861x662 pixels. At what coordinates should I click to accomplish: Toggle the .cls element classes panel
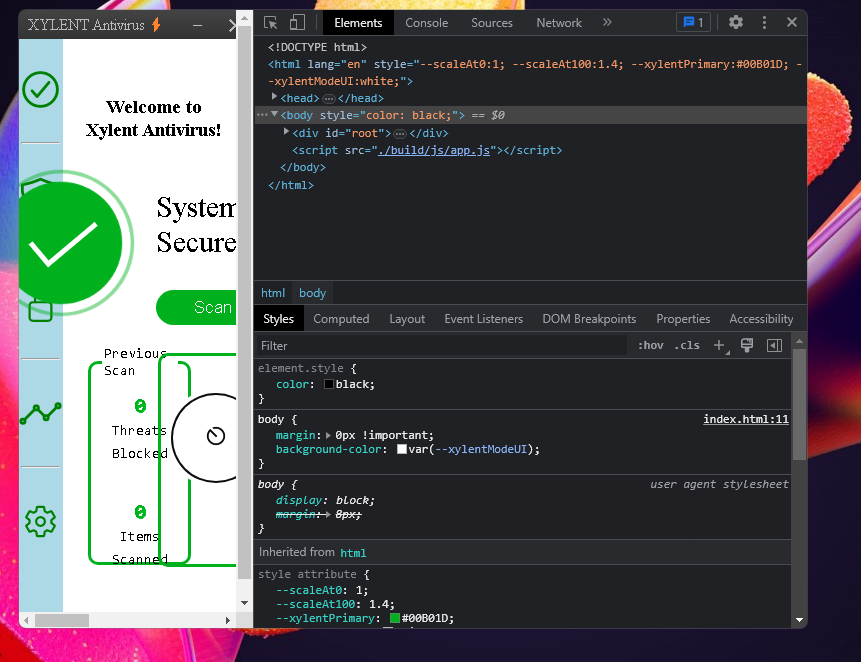click(x=687, y=345)
